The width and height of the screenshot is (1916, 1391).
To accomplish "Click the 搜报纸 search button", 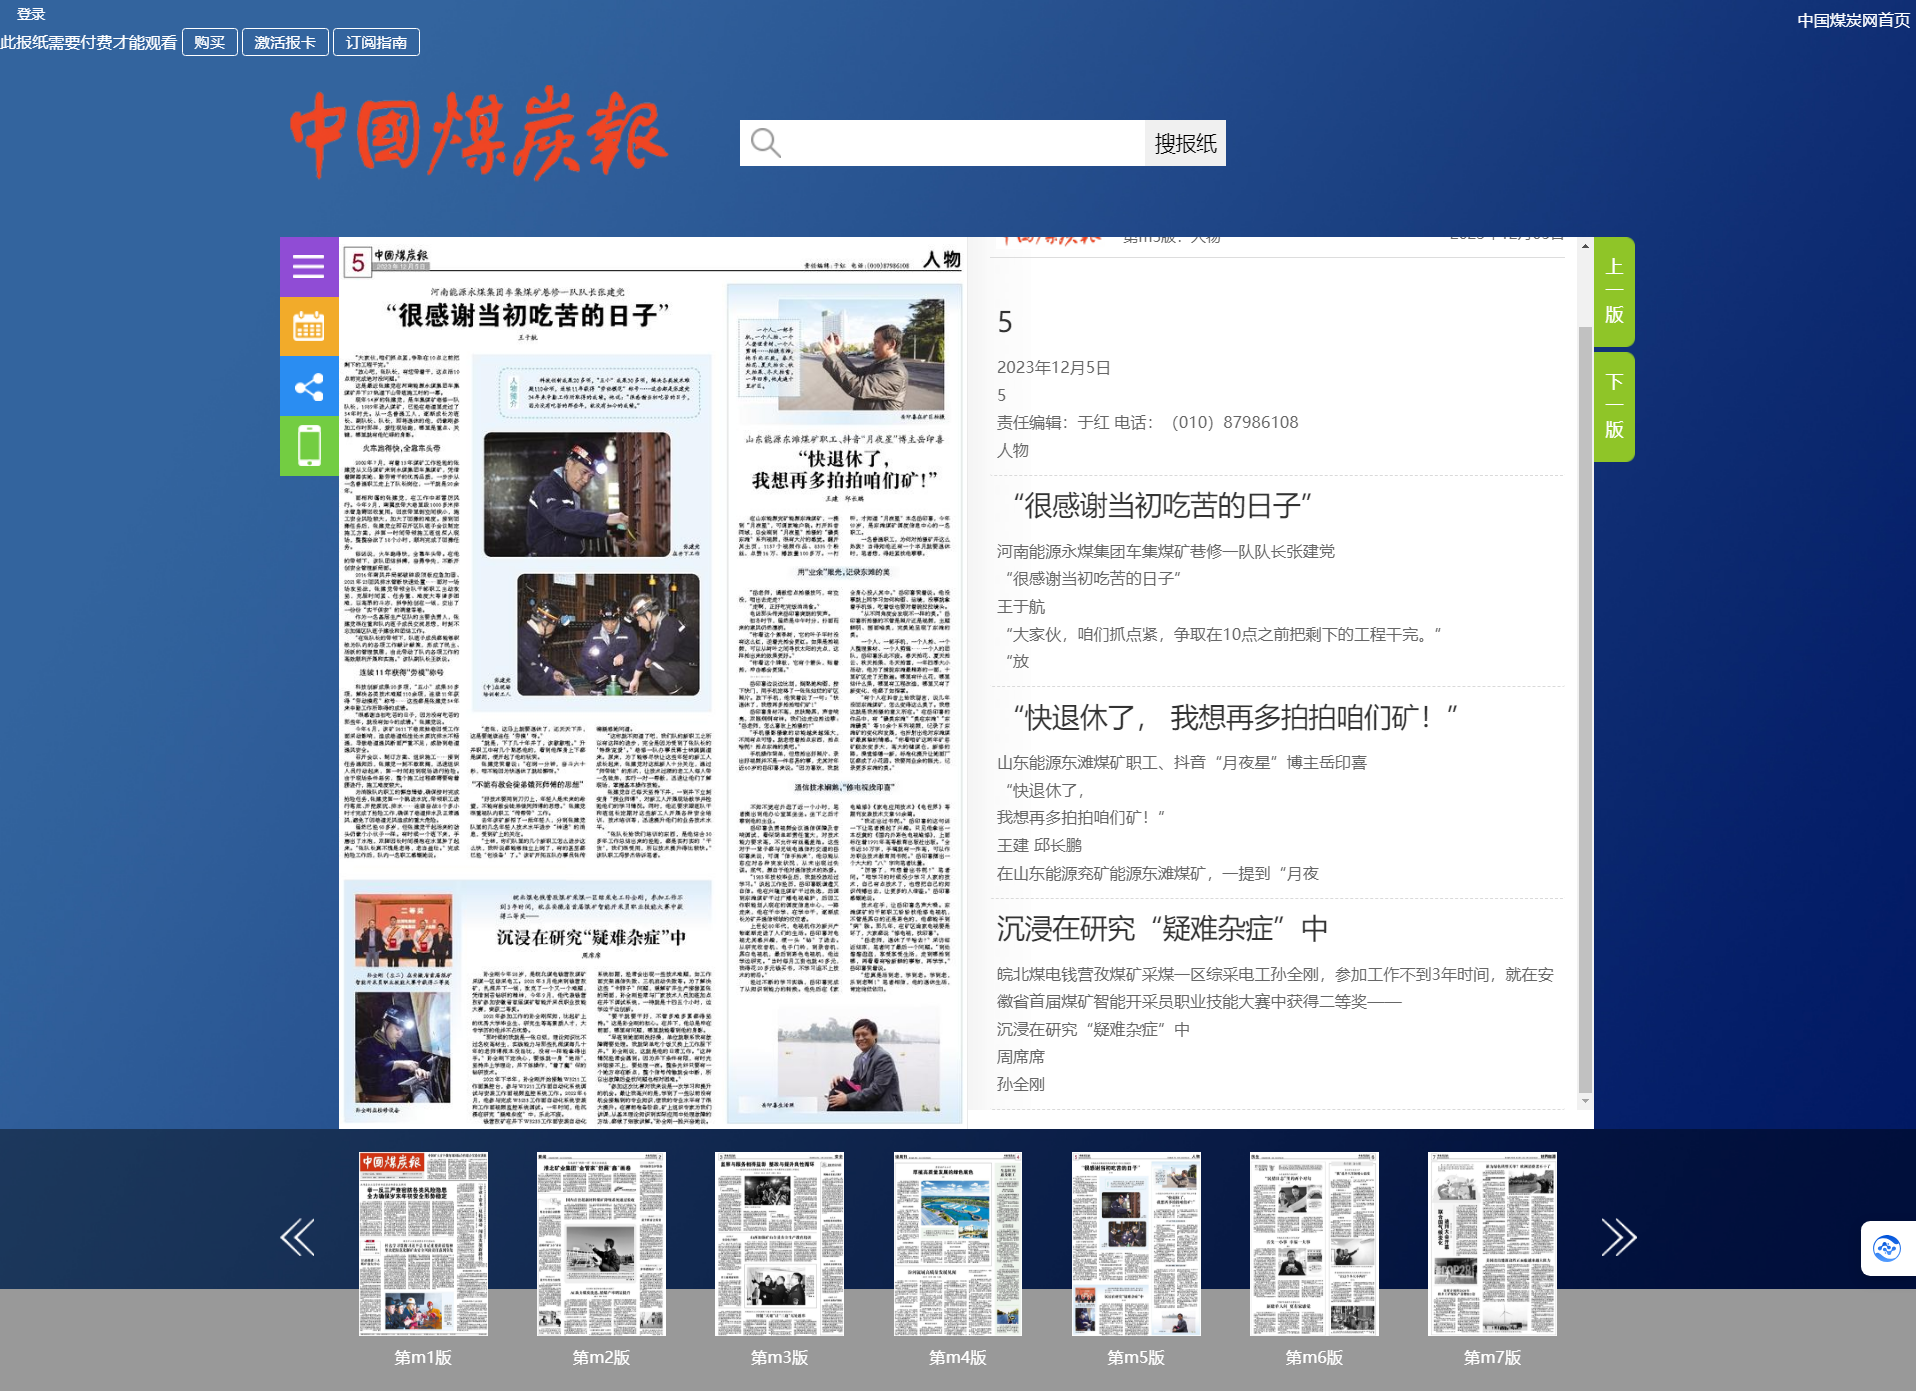I will click(x=1185, y=143).
